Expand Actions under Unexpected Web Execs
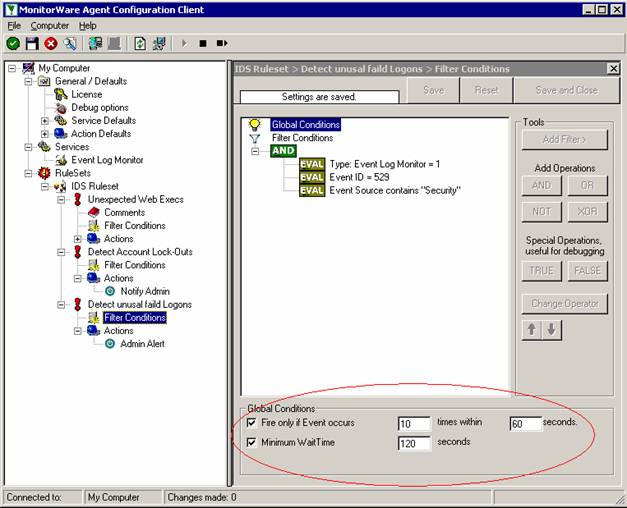This screenshot has height=508, width=627. (x=78, y=239)
